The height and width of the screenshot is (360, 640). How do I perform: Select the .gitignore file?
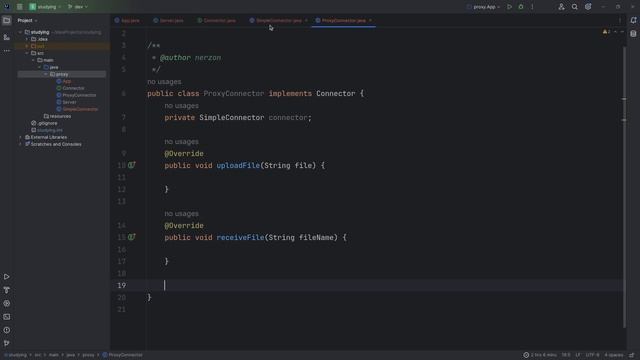pos(44,123)
